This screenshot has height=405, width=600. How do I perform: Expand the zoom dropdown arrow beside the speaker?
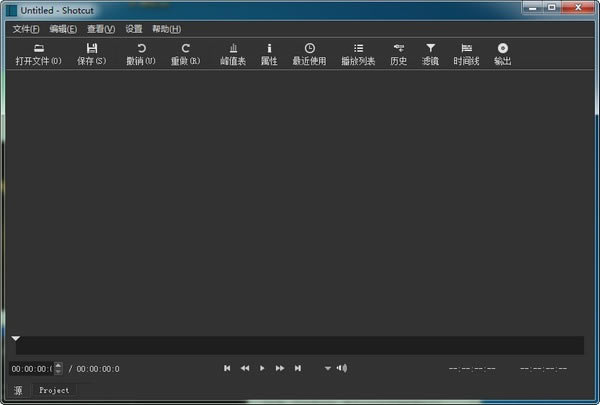click(327, 368)
